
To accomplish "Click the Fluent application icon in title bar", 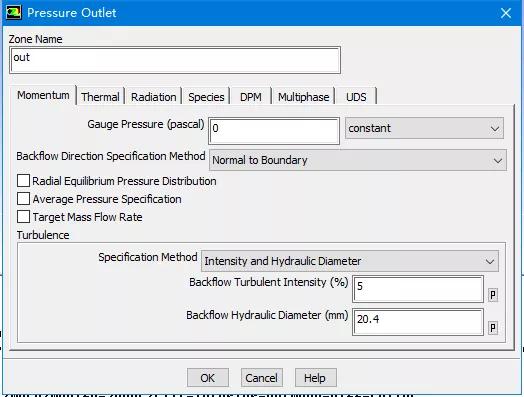I will point(13,13).
